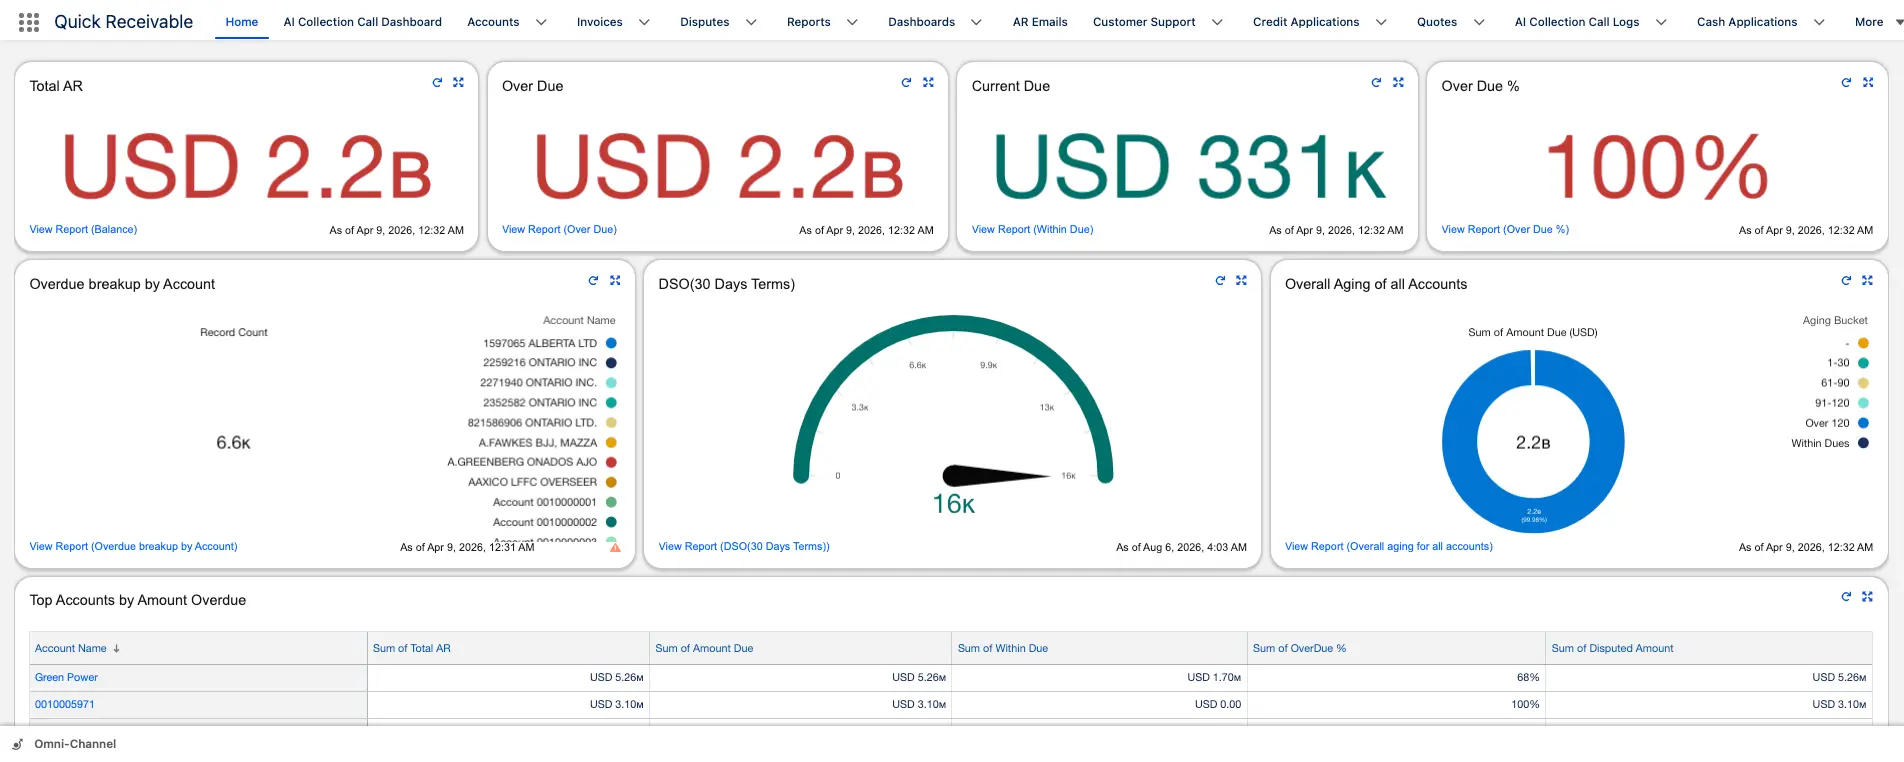Image resolution: width=1904 pixels, height=762 pixels.
Task: Refresh the DSO(30 Days Terms) gauge
Action: pyautogui.click(x=1220, y=281)
